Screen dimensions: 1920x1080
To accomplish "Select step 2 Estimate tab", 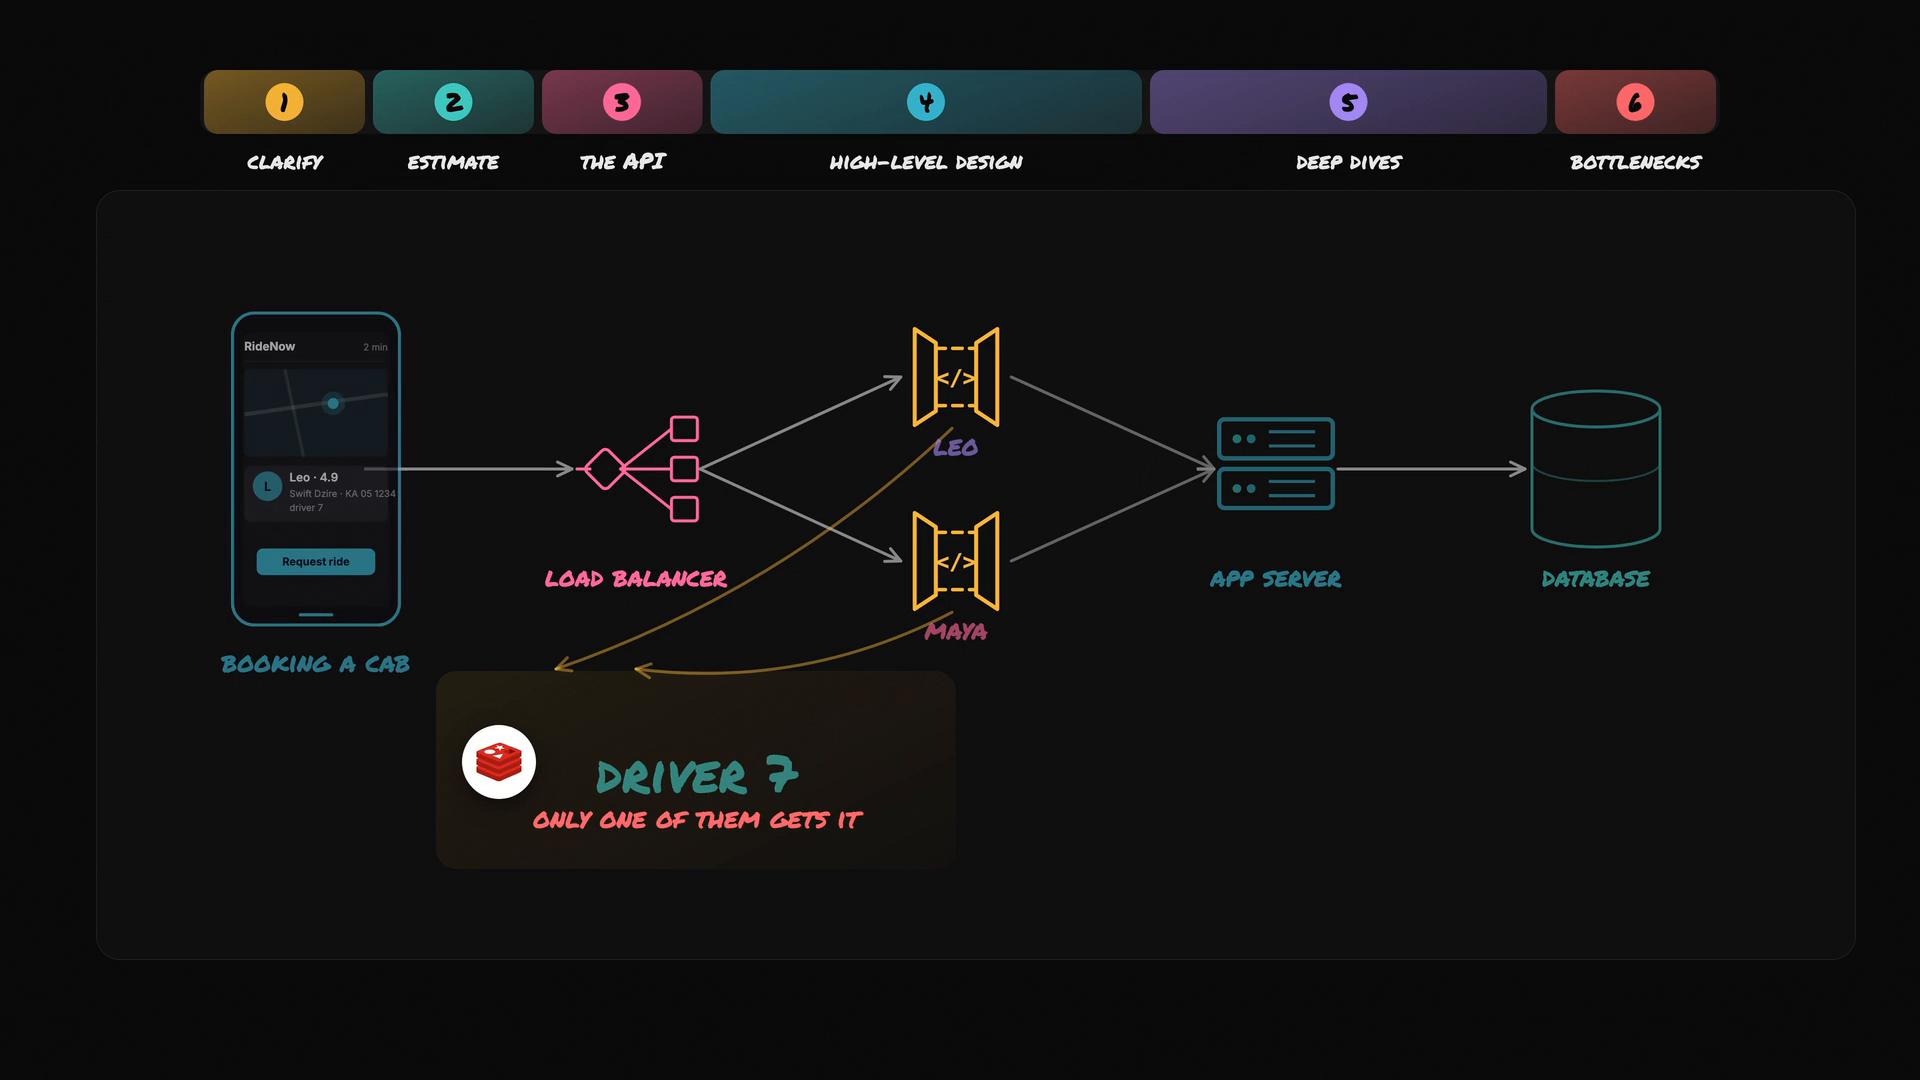I will [x=453, y=102].
